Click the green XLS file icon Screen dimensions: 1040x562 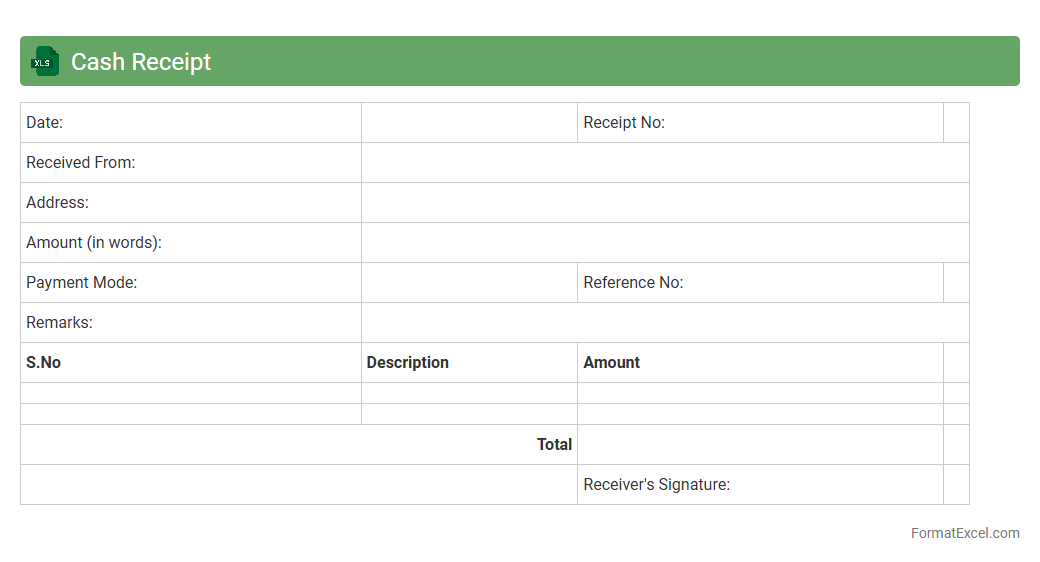(x=45, y=61)
